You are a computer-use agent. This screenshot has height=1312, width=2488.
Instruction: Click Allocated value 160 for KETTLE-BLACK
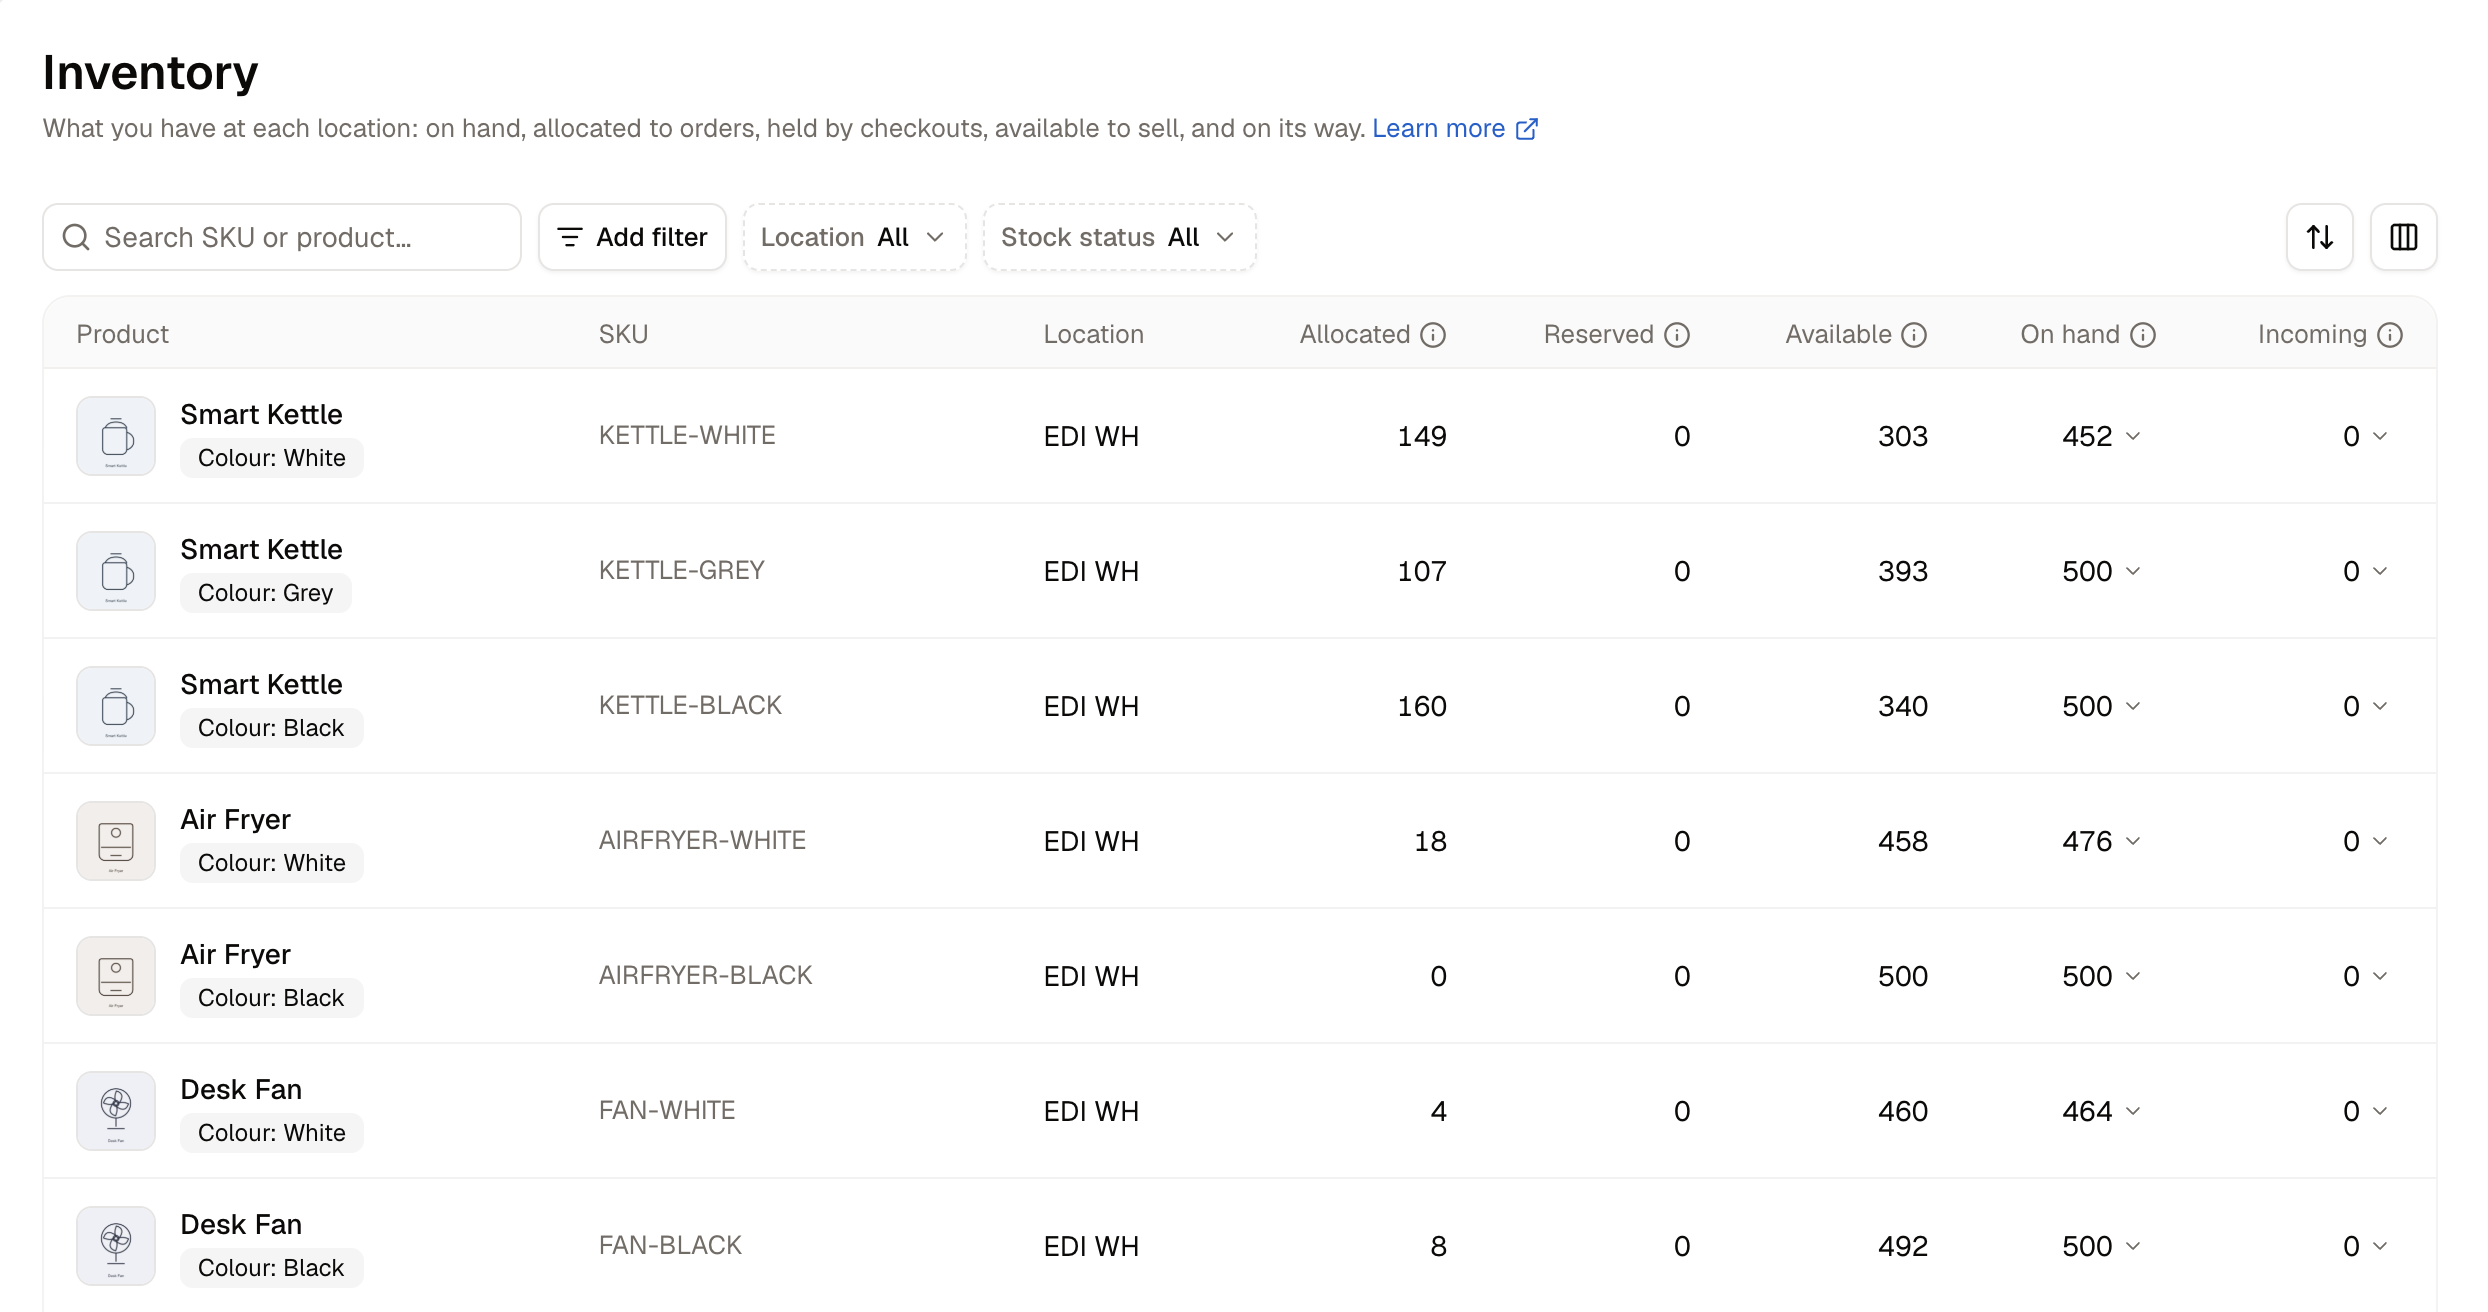point(1421,706)
